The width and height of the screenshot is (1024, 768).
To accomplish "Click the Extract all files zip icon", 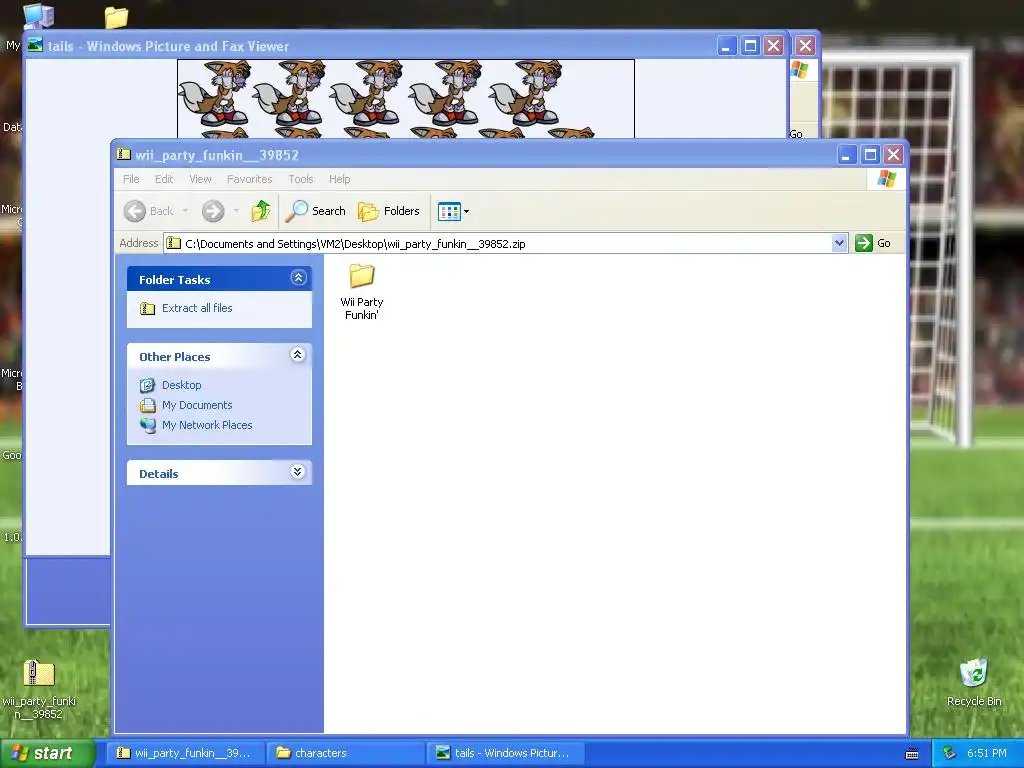I will (x=148, y=308).
